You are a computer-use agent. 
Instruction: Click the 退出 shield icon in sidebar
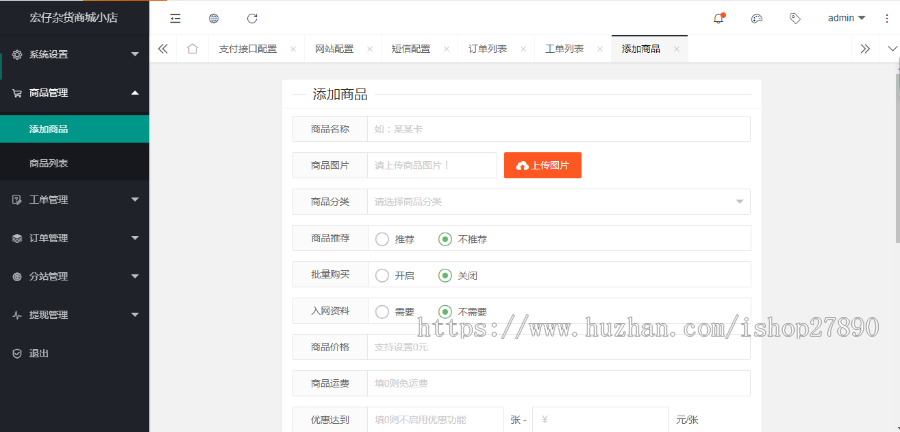17,353
